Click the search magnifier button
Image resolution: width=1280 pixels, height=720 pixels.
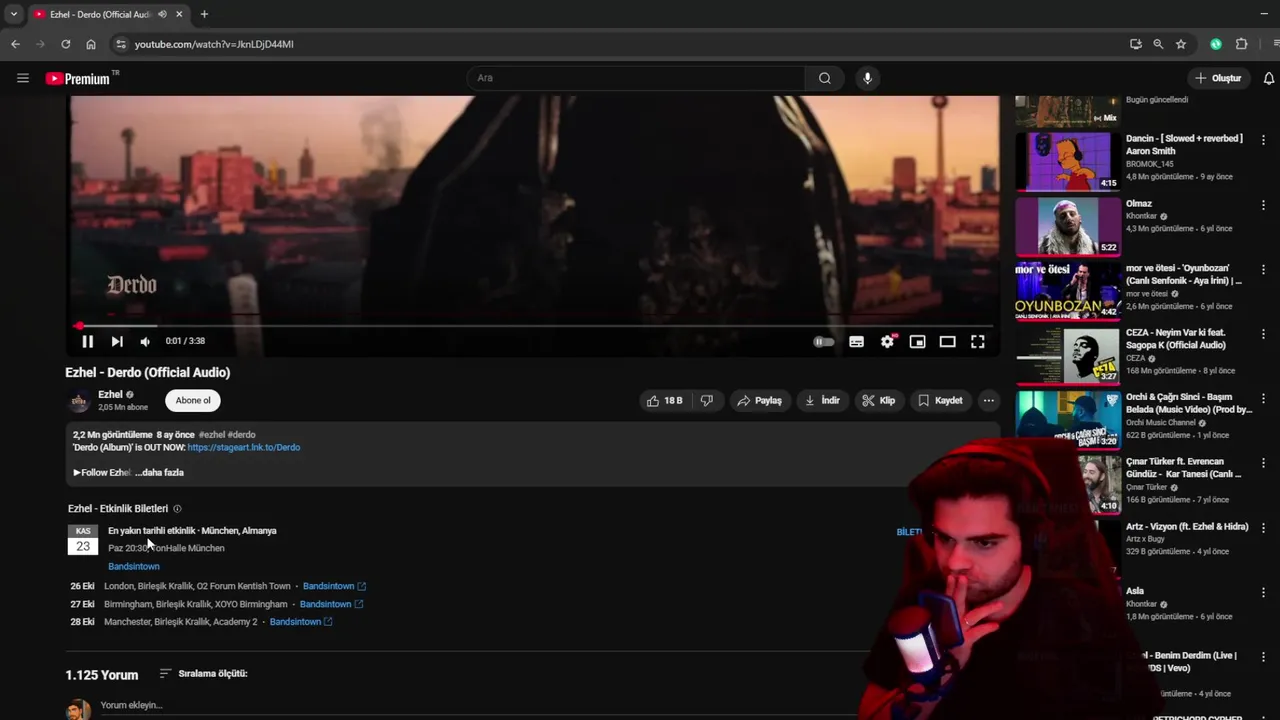coord(825,78)
